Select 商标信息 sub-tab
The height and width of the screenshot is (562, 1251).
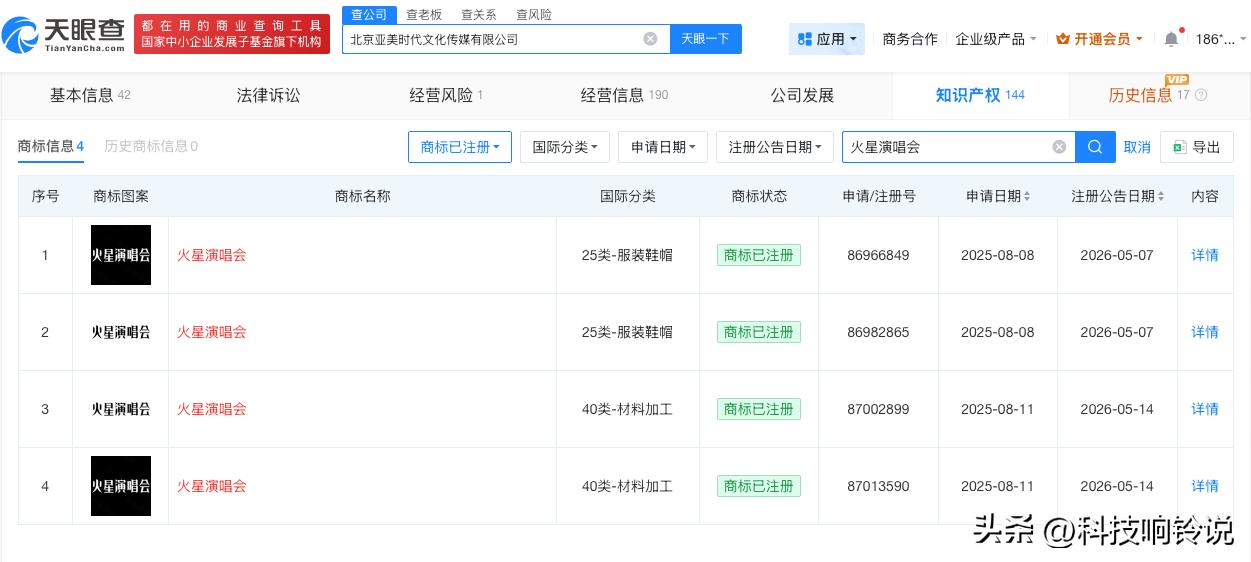tap(50, 146)
